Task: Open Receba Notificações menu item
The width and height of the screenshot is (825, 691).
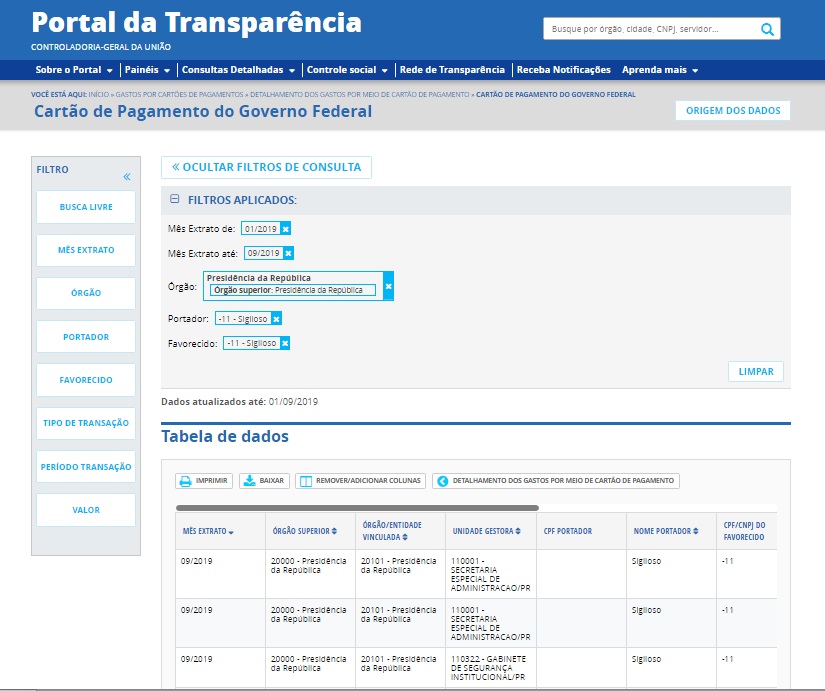Action: click(x=563, y=70)
